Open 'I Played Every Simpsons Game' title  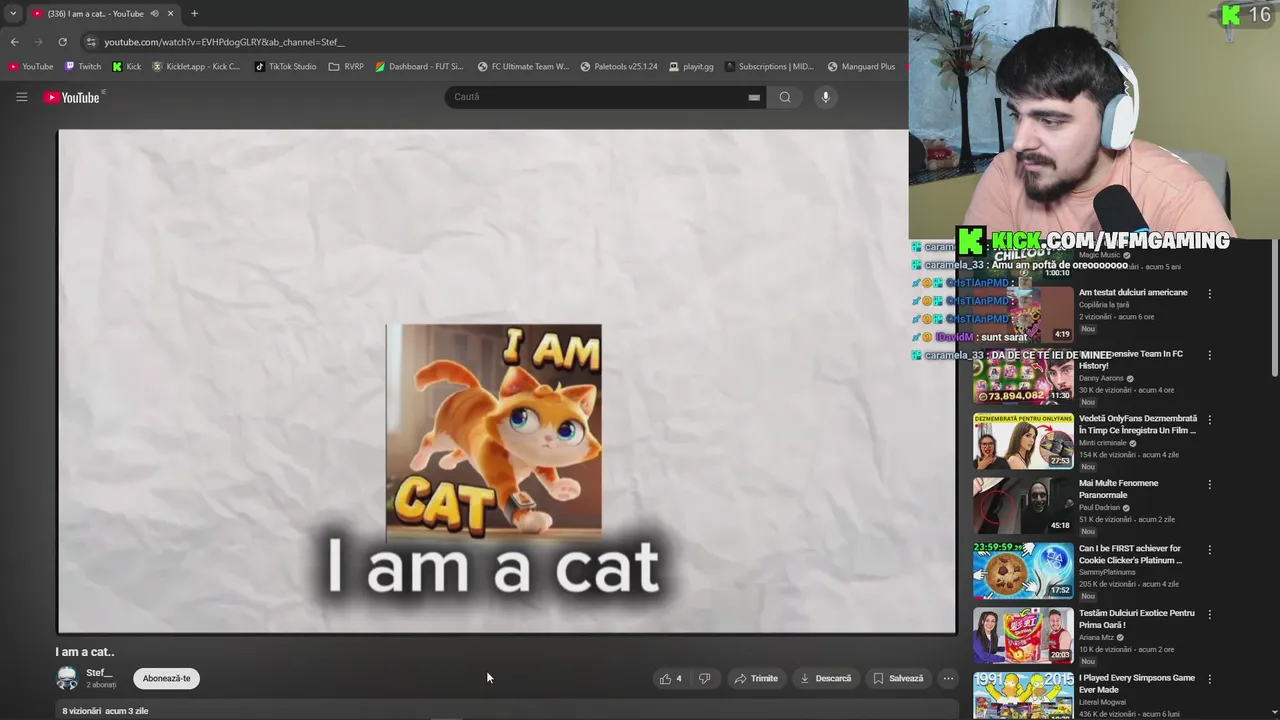click(1137, 684)
